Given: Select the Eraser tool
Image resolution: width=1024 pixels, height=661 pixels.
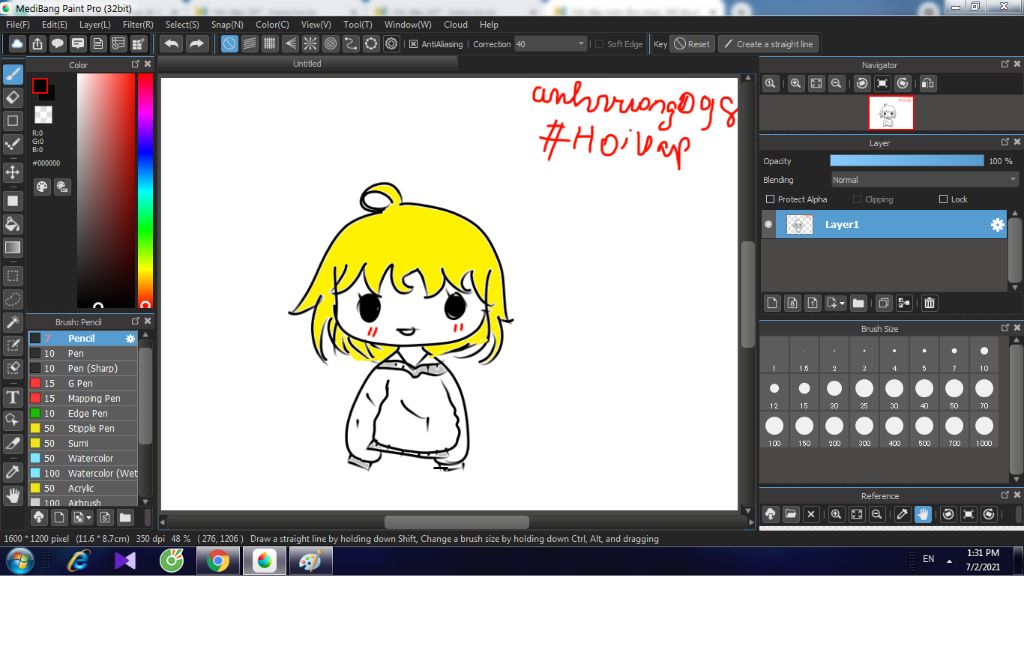Looking at the screenshot, I should click(x=12, y=97).
